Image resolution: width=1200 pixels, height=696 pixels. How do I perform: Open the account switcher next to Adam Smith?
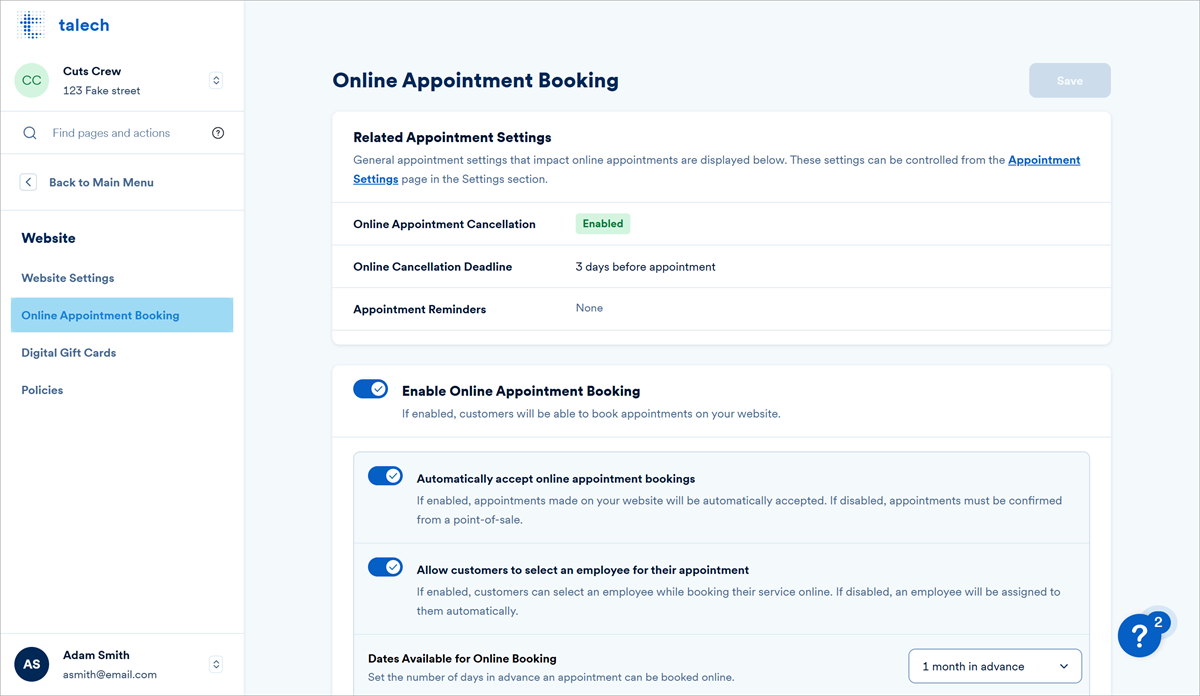pyautogui.click(x=216, y=663)
